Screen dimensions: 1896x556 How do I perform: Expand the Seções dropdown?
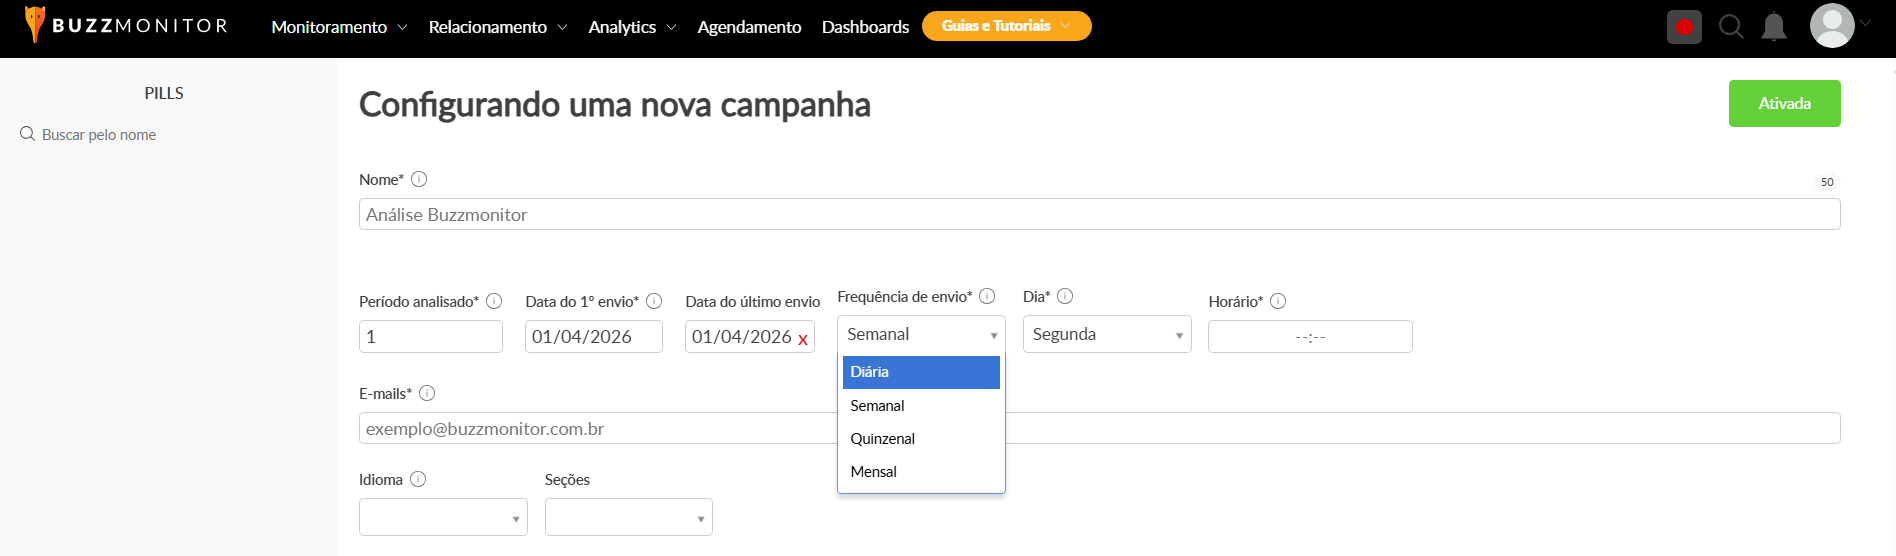click(628, 517)
